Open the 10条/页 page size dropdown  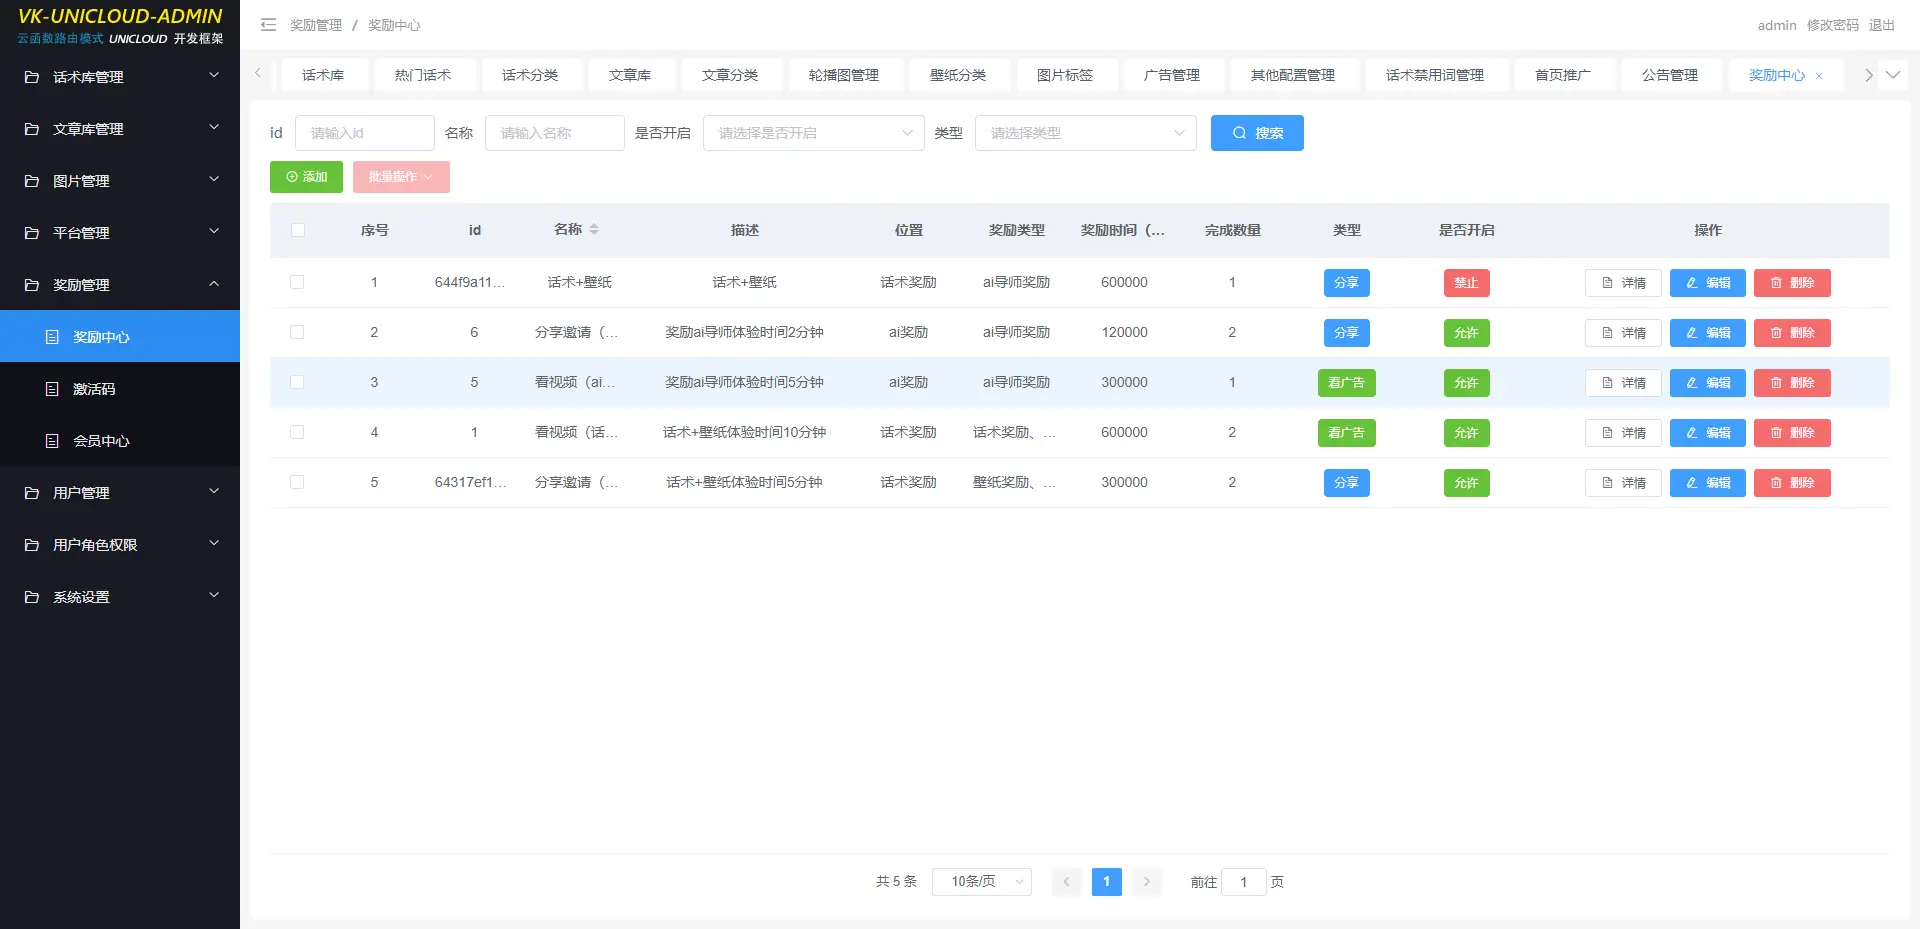[x=982, y=882]
